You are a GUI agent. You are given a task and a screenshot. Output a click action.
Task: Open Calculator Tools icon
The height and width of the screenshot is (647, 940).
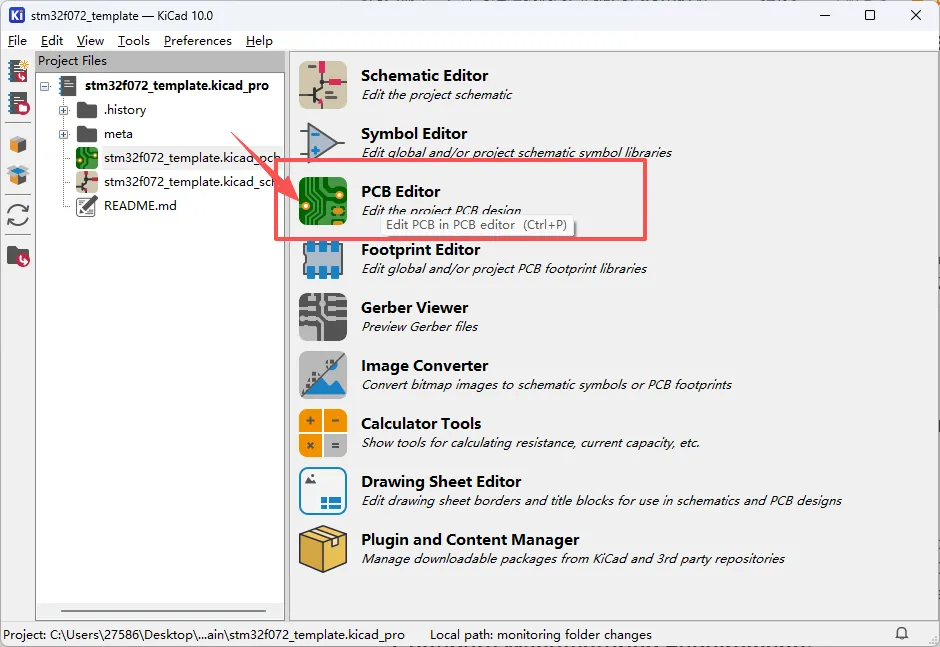(x=323, y=433)
